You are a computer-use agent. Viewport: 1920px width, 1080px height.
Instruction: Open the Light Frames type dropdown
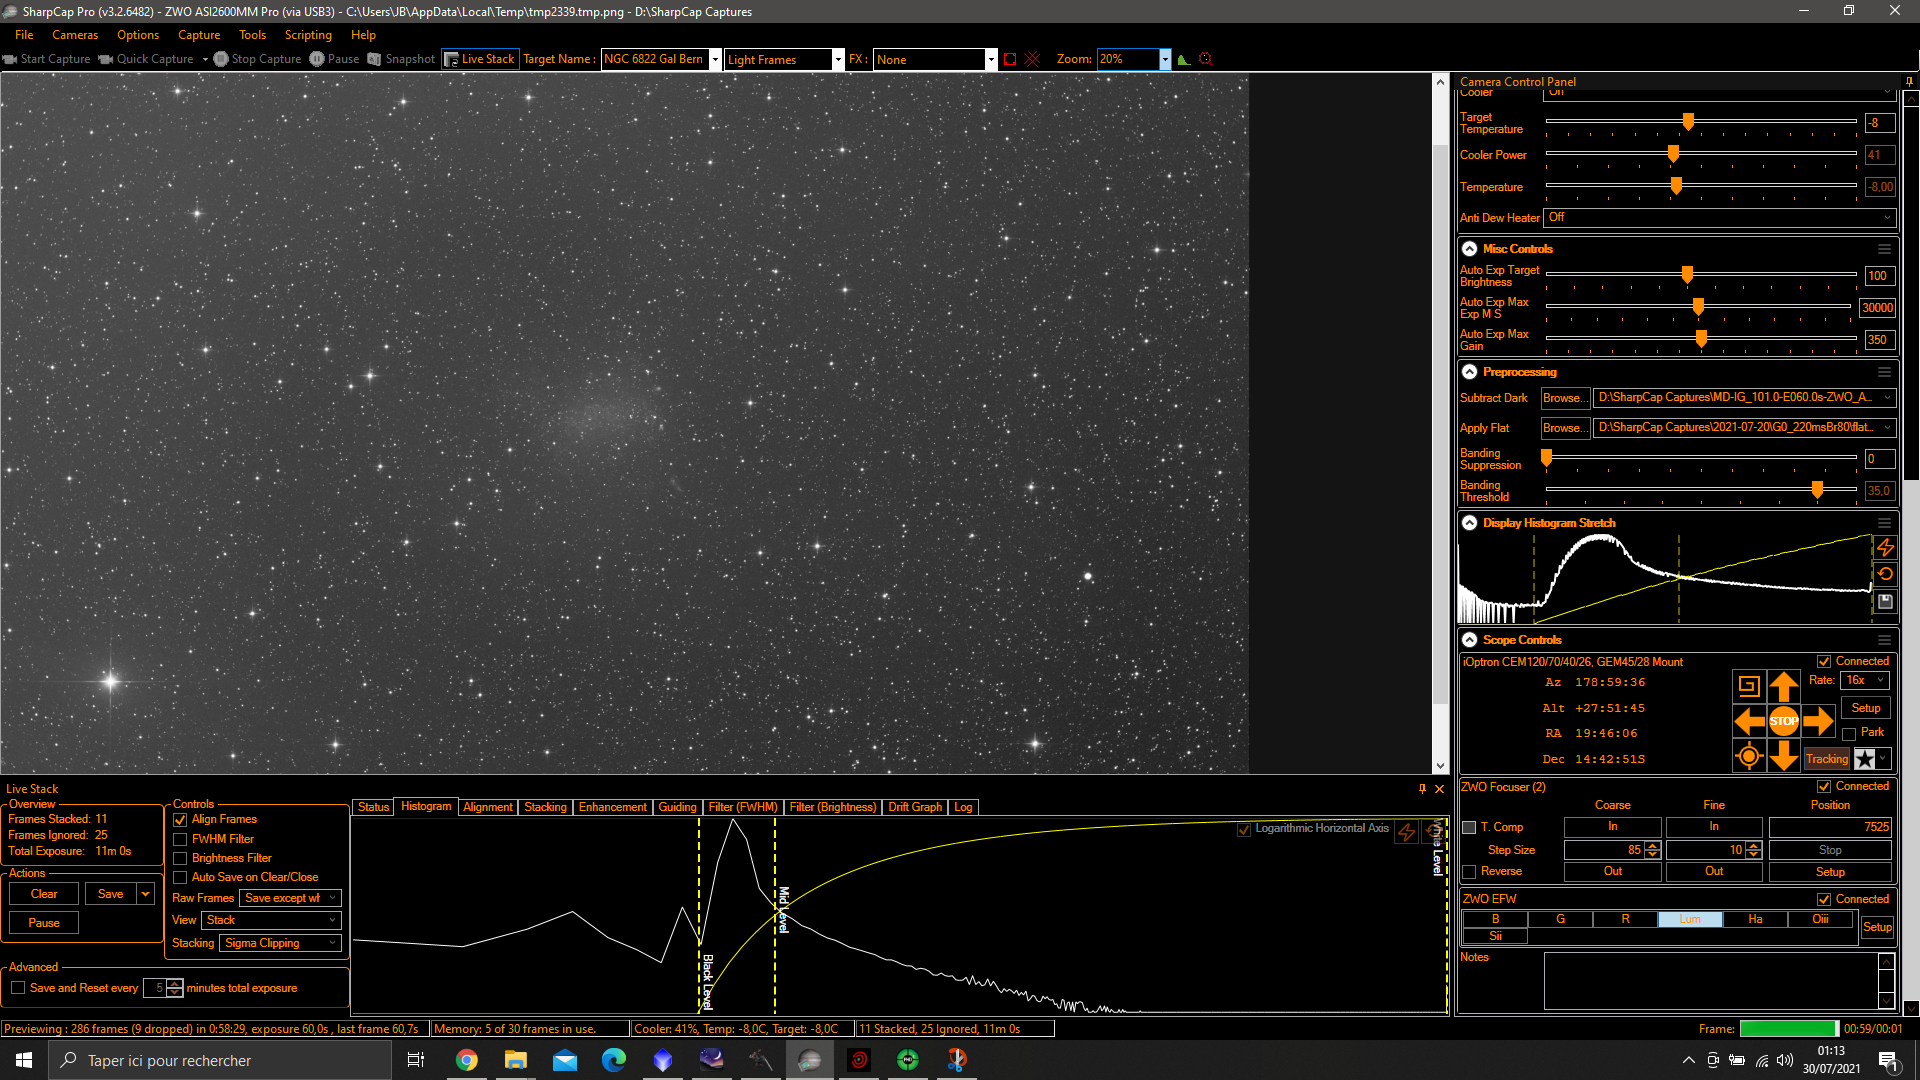pos(838,59)
